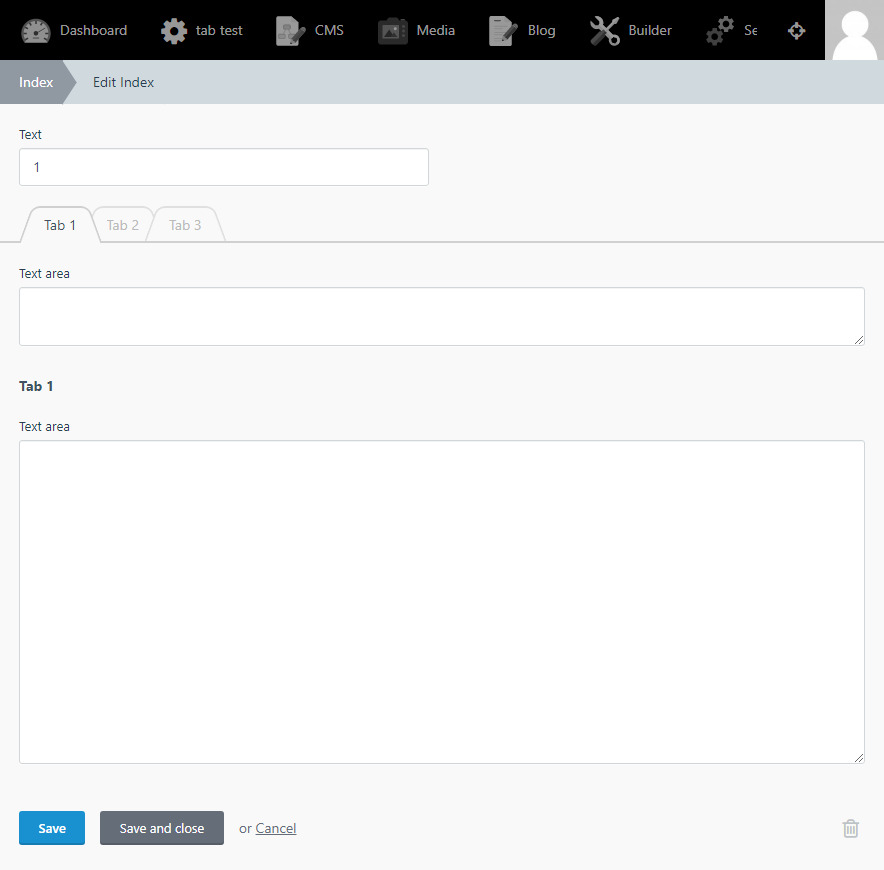Click Save and close
This screenshot has width=884, height=870.
(x=161, y=828)
